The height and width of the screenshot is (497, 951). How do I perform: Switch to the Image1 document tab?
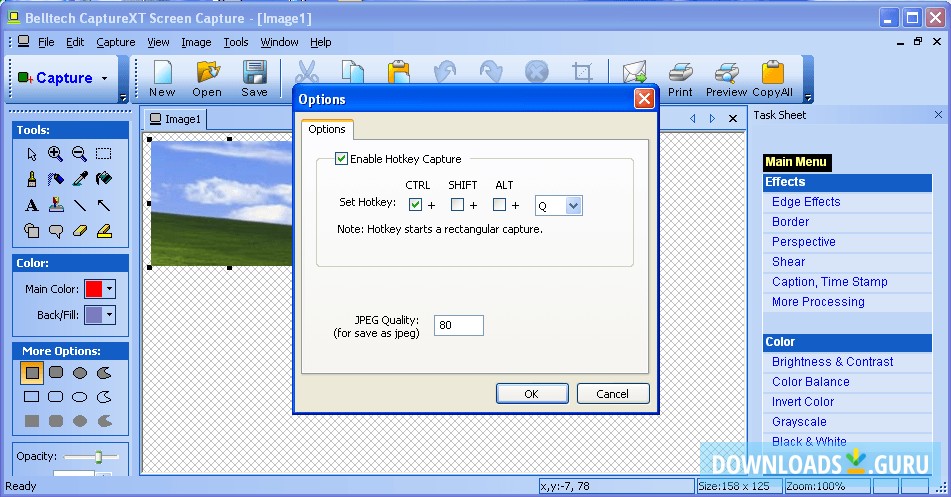click(175, 119)
